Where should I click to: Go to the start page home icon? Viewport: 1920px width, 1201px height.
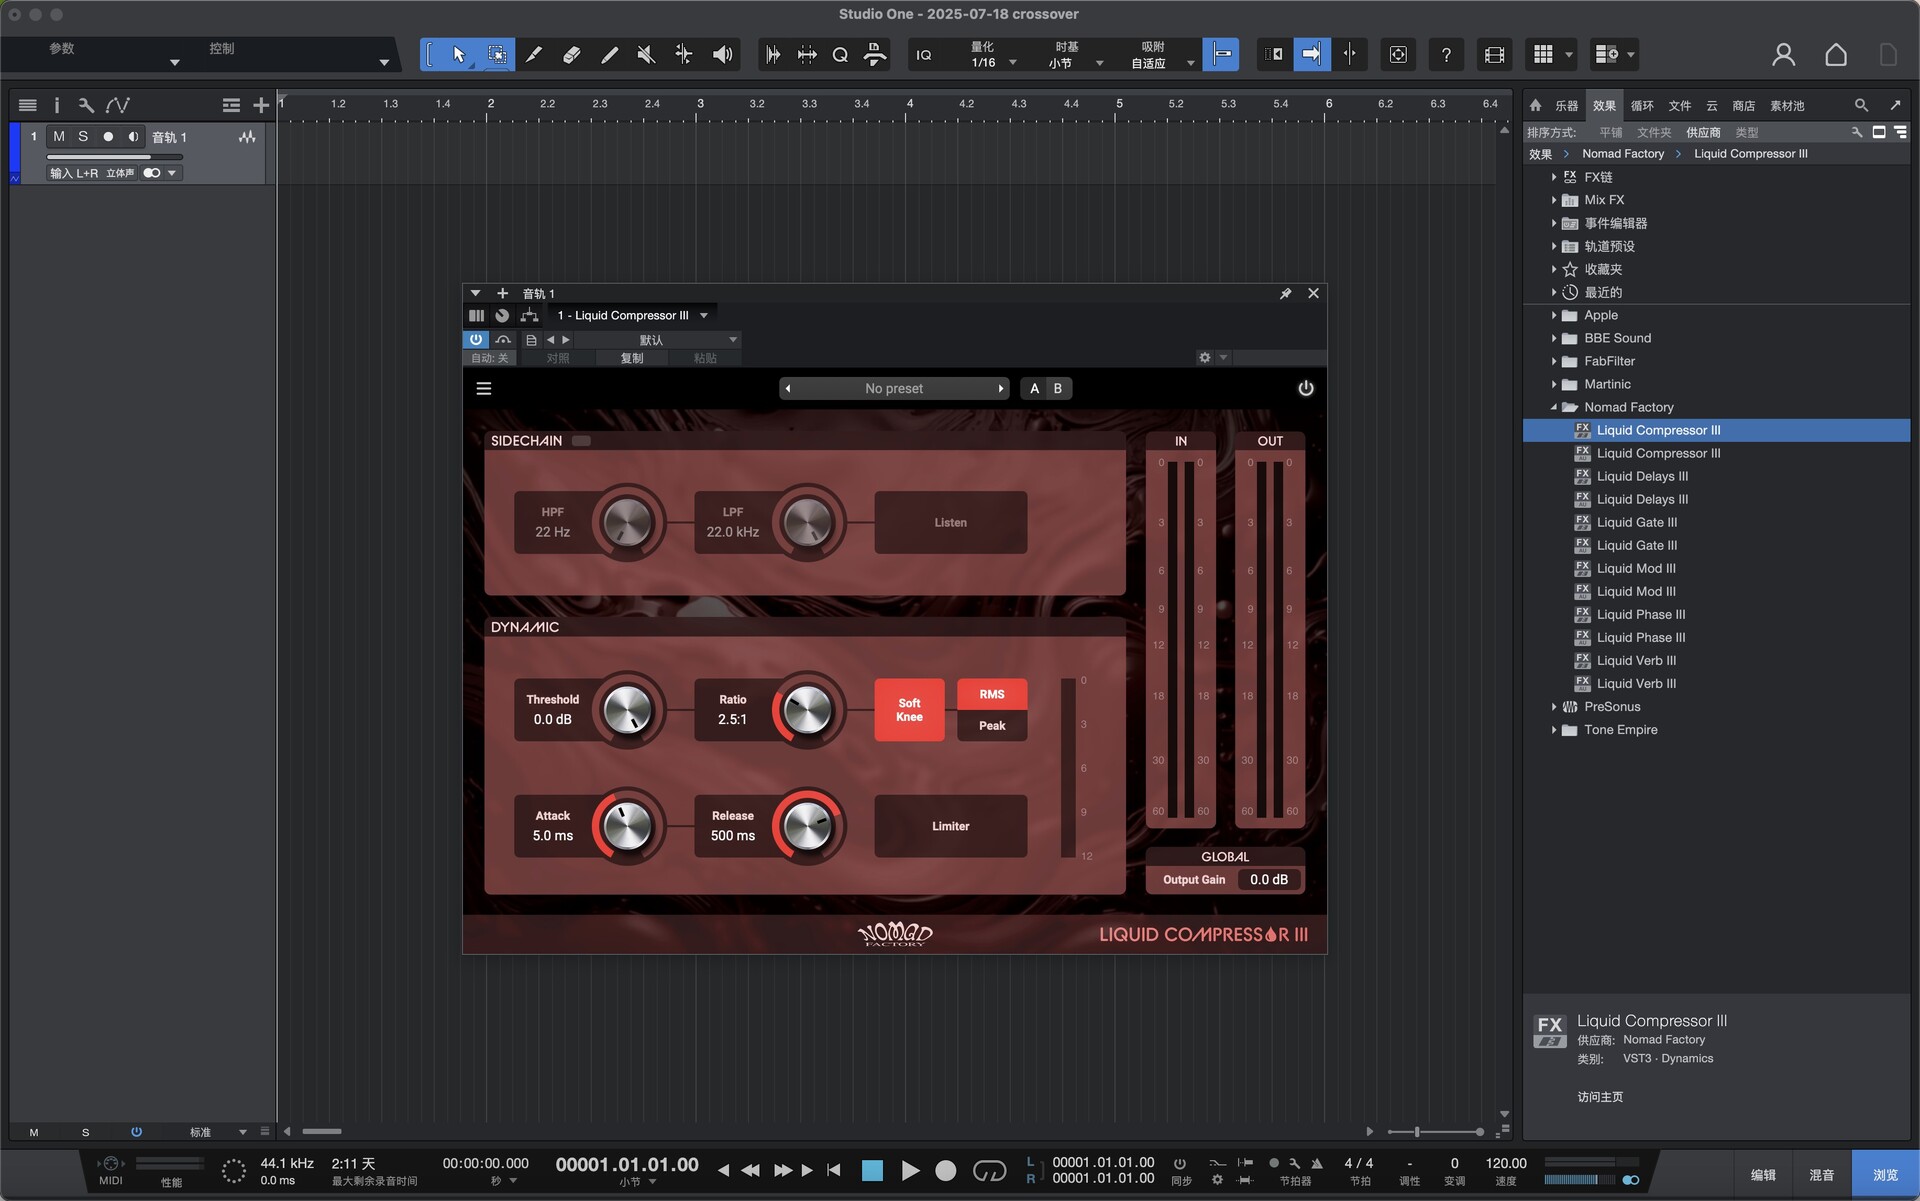point(1836,55)
